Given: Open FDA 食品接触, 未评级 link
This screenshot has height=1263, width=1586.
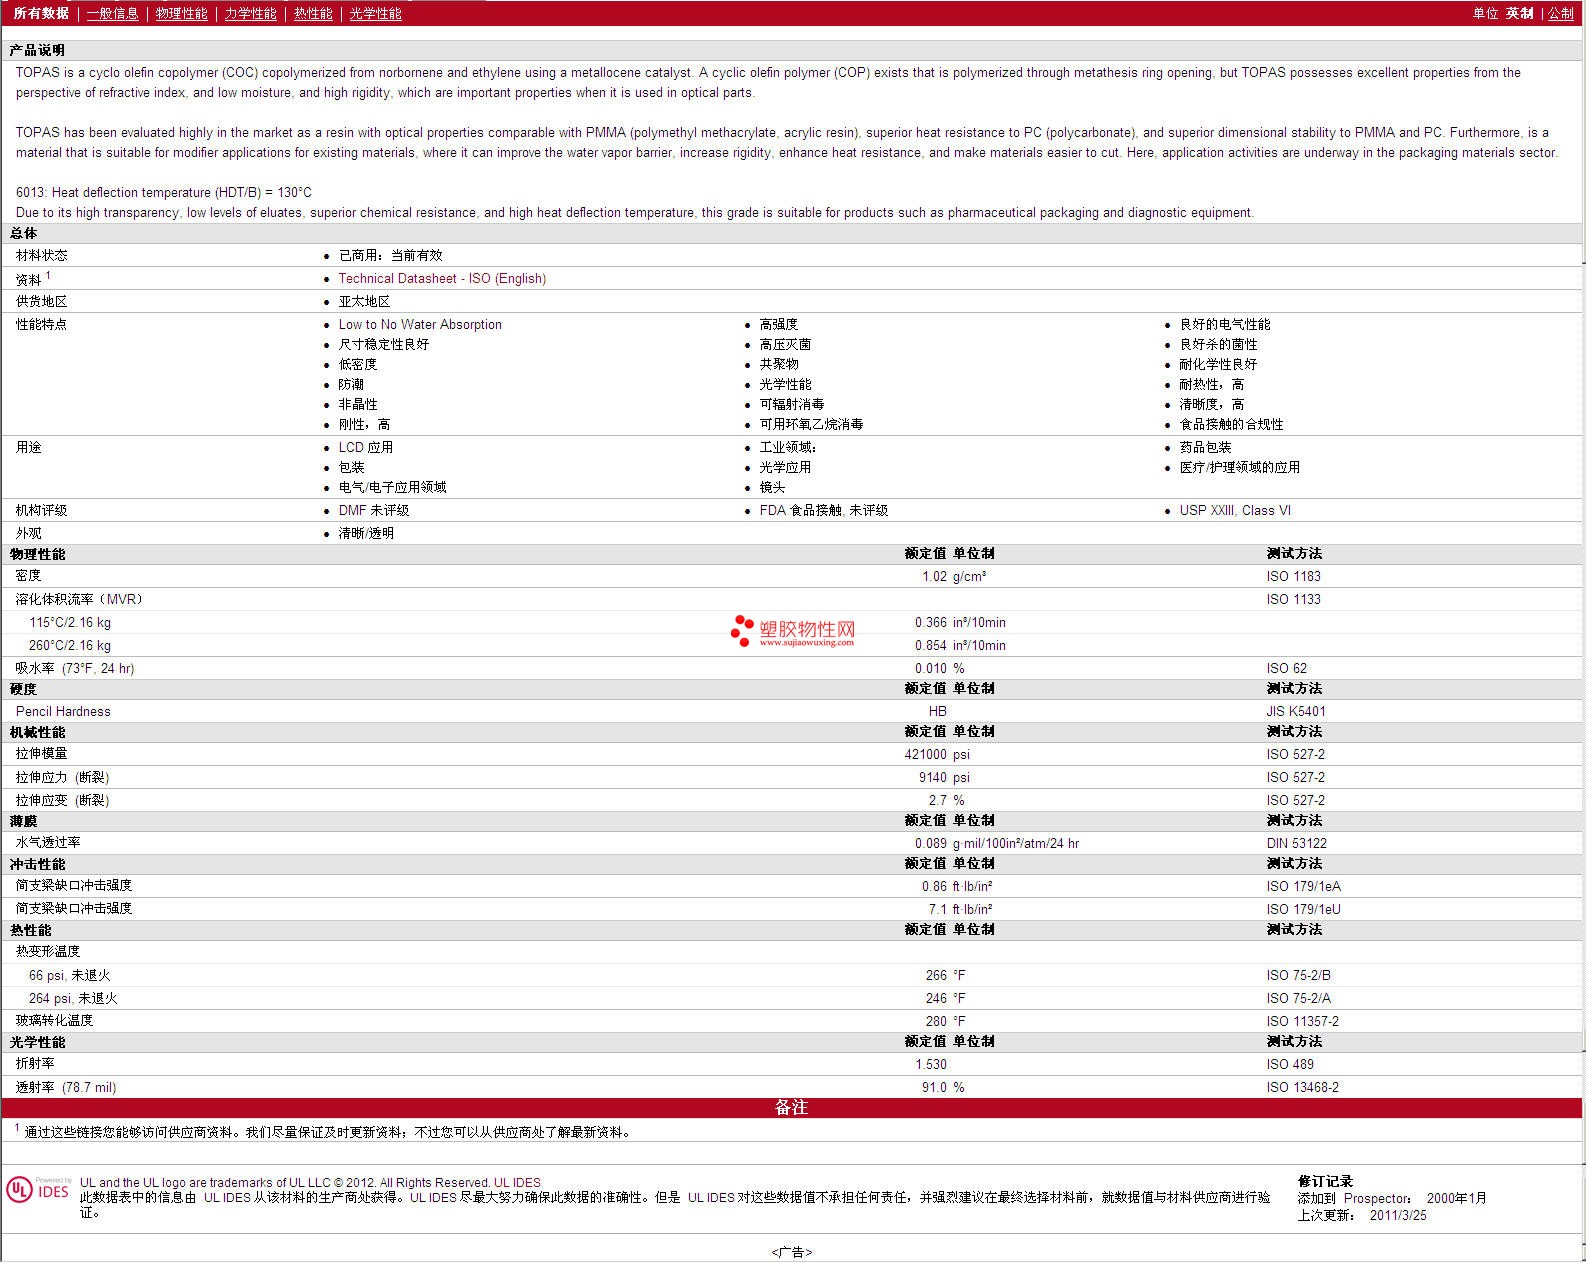Looking at the screenshot, I should (824, 510).
